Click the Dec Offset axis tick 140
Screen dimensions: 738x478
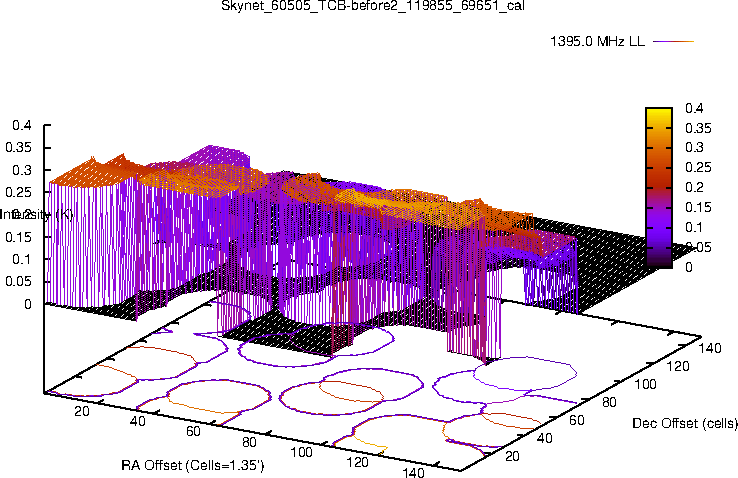pyautogui.click(x=710, y=348)
